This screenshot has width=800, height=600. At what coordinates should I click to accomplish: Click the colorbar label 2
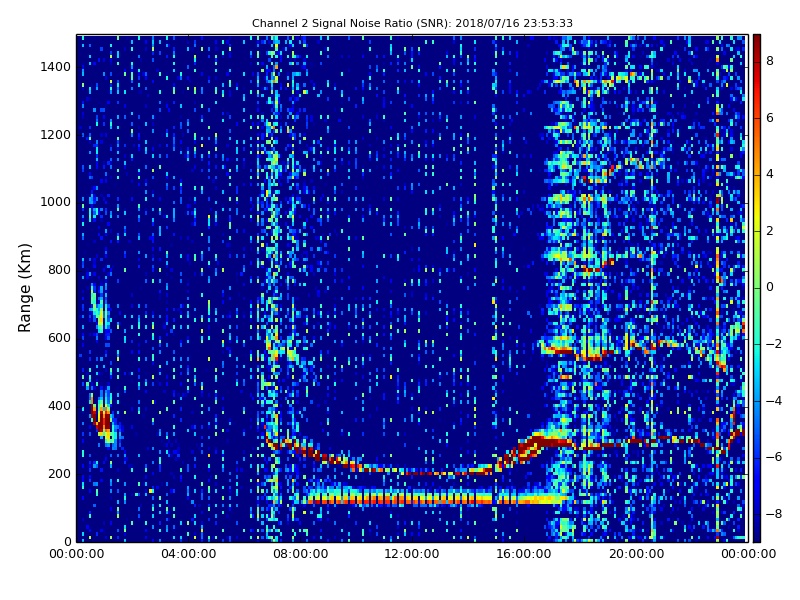pos(770,231)
